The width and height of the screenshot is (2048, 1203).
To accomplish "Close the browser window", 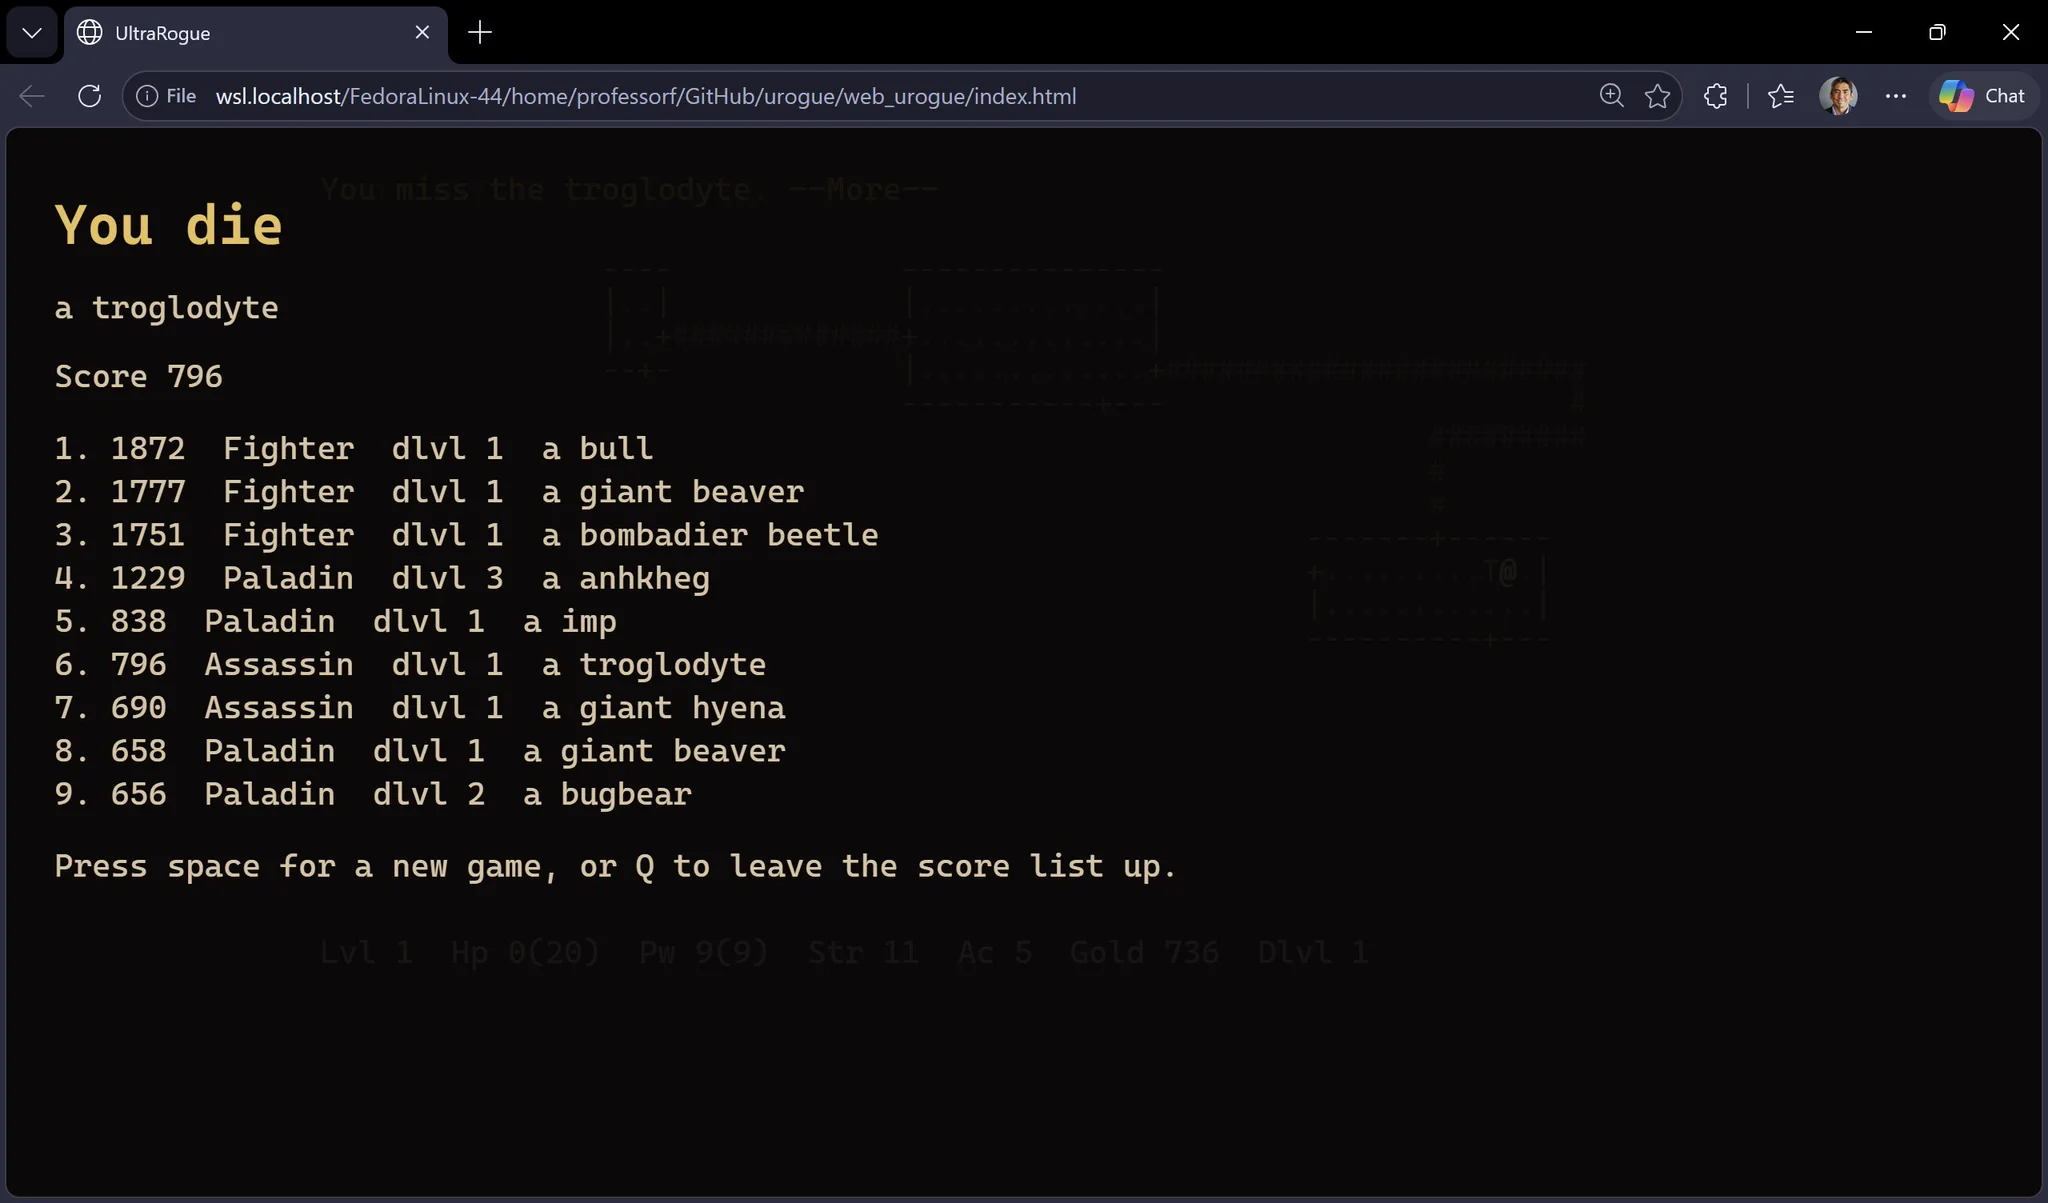I will click(2011, 32).
